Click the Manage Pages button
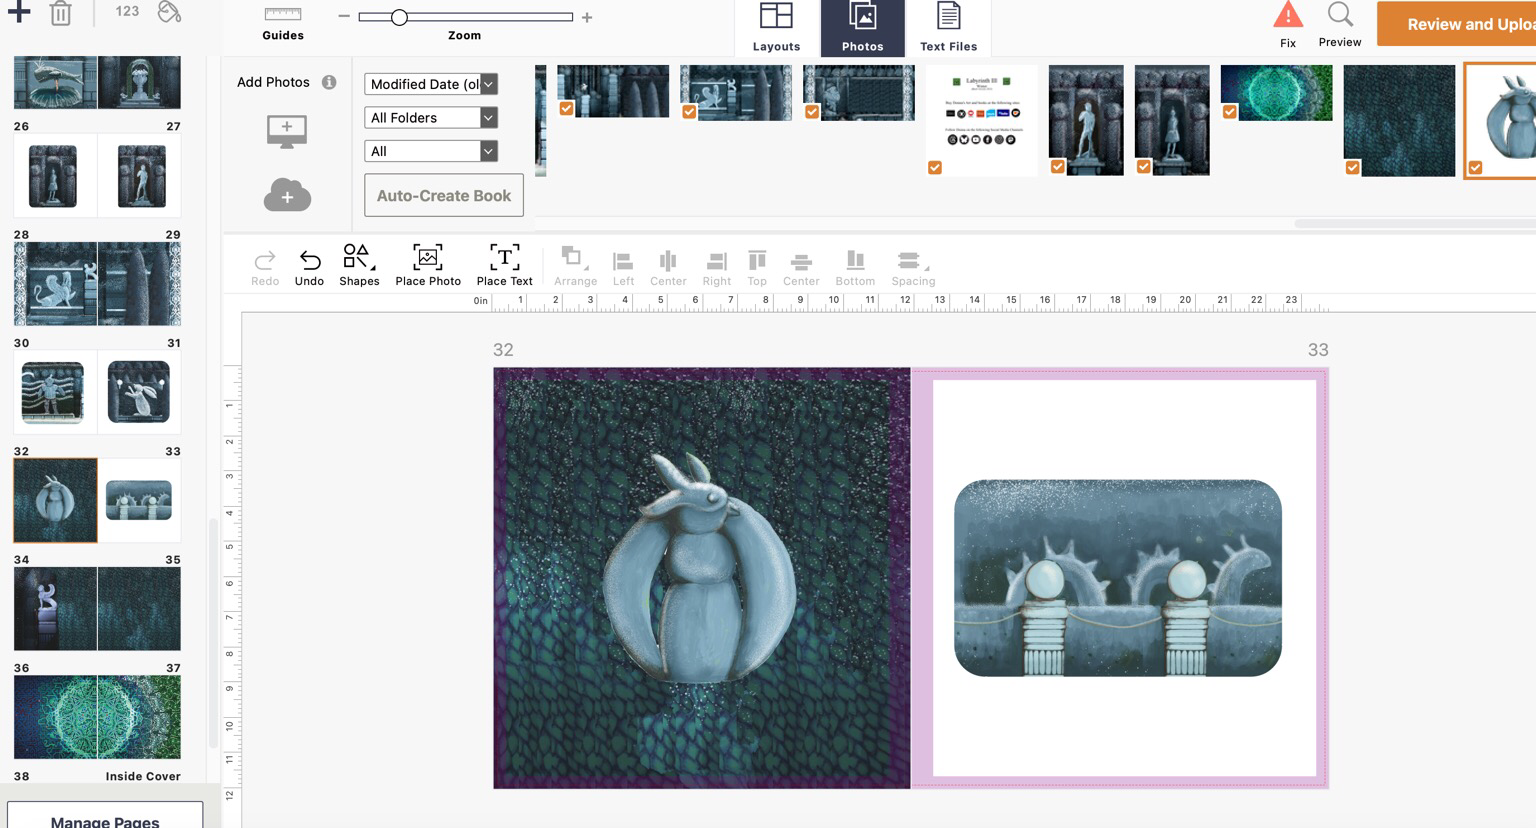This screenshot has width=1536, height=828. coord(105,815)
